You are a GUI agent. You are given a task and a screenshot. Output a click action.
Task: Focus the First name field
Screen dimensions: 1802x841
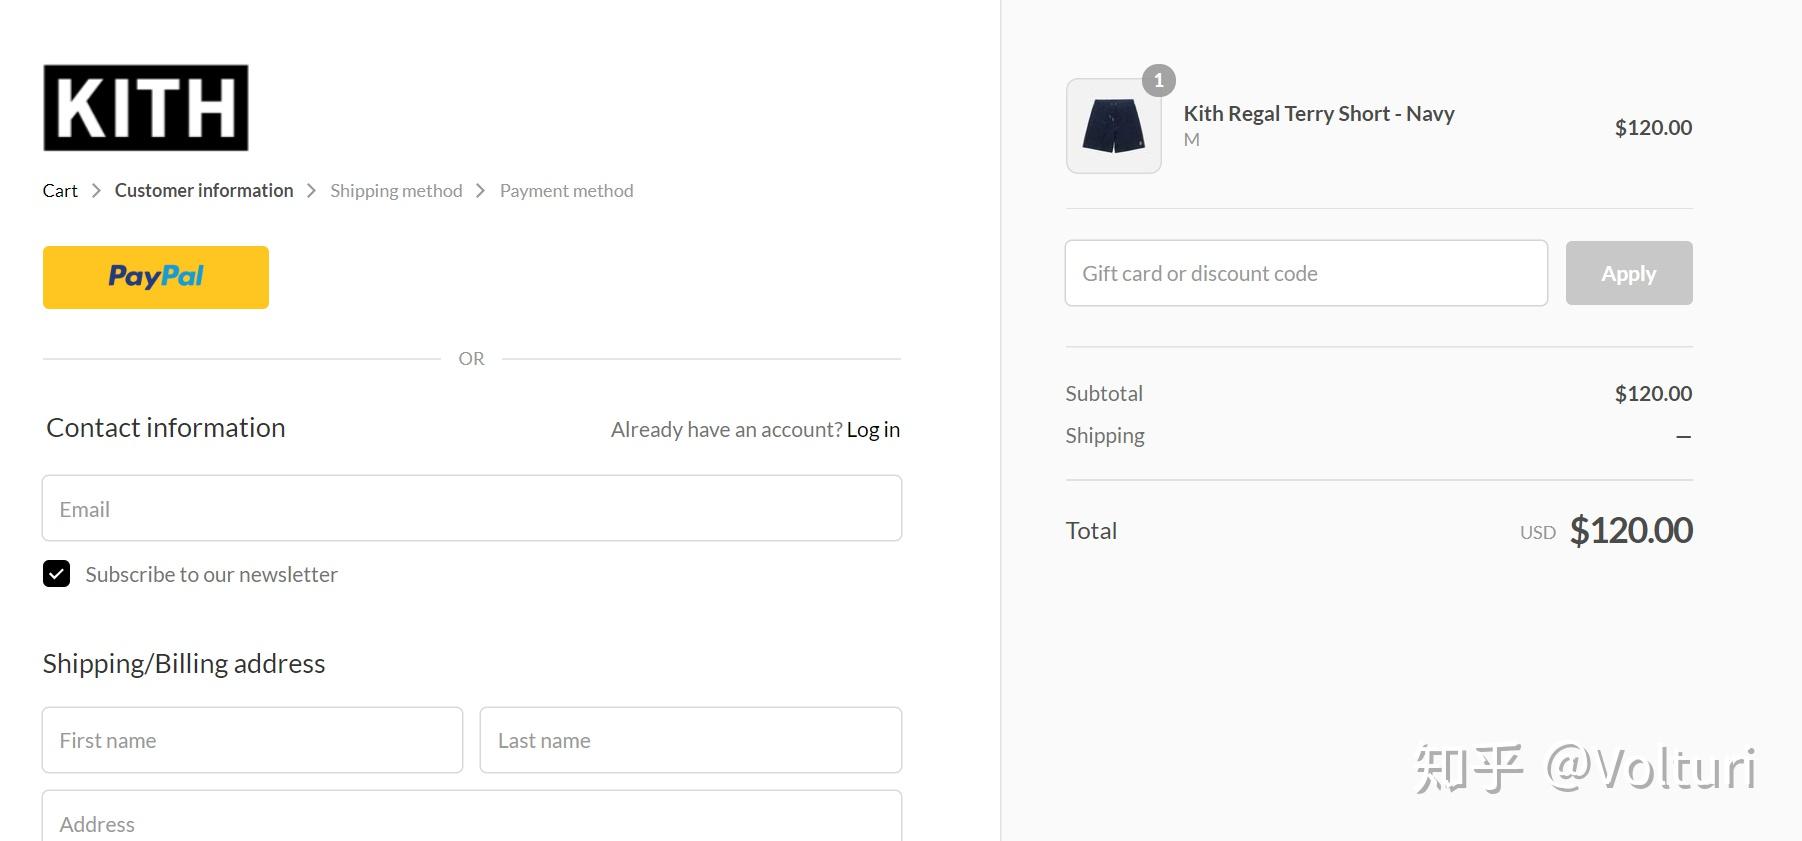click(252, 740)
